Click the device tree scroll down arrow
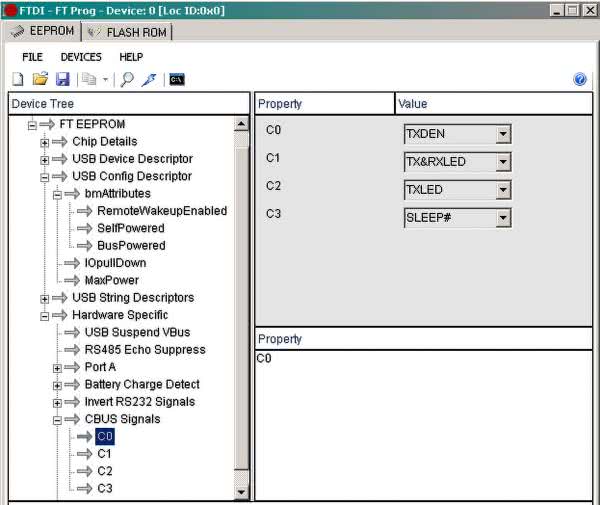Image resolution: width=600 pixels, height=505 pixels. click(241, 491)
